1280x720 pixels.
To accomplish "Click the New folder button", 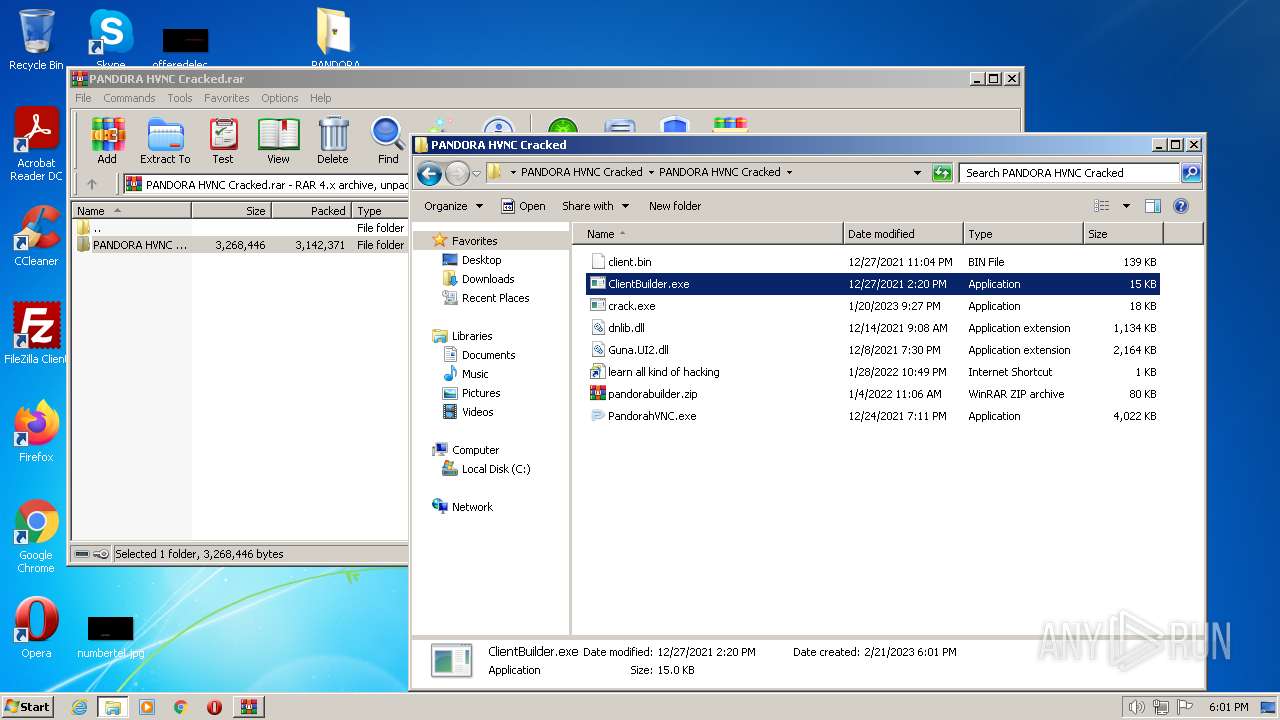I will point(675,206).
